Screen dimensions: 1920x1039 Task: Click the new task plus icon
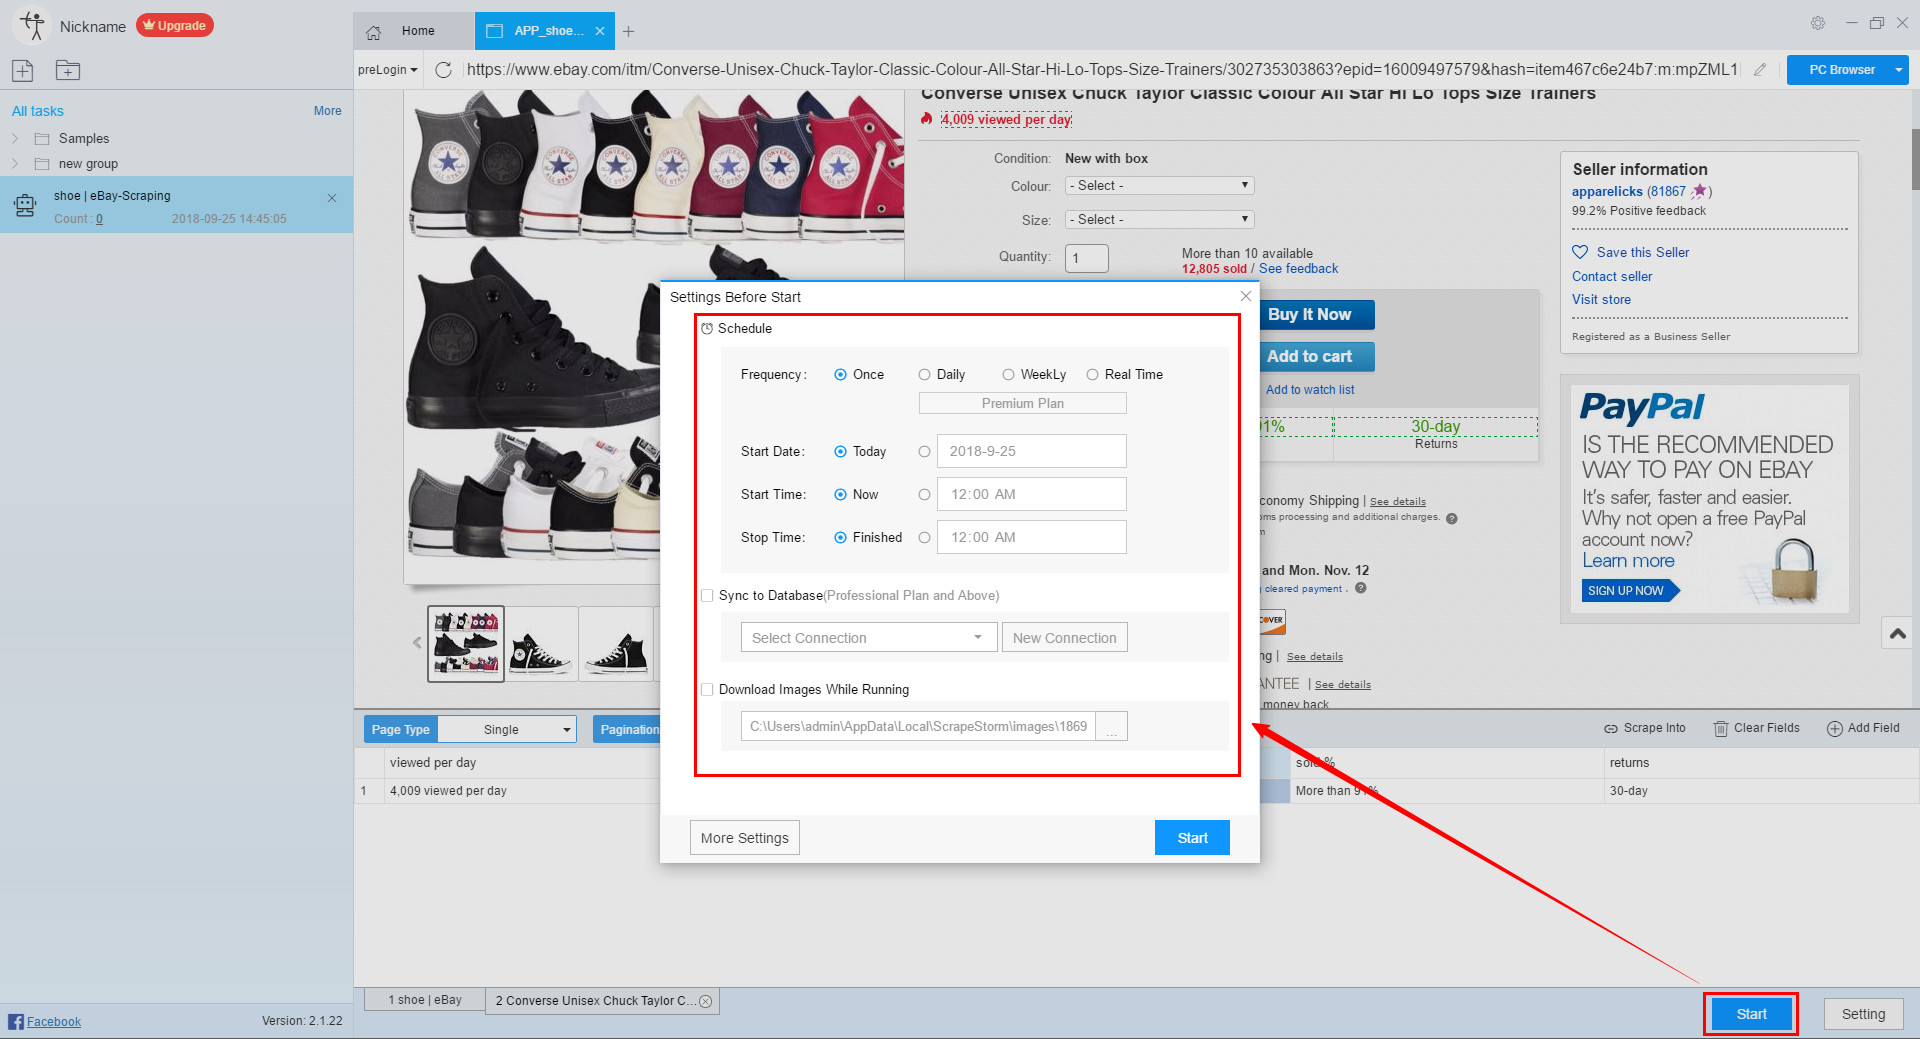22,70
